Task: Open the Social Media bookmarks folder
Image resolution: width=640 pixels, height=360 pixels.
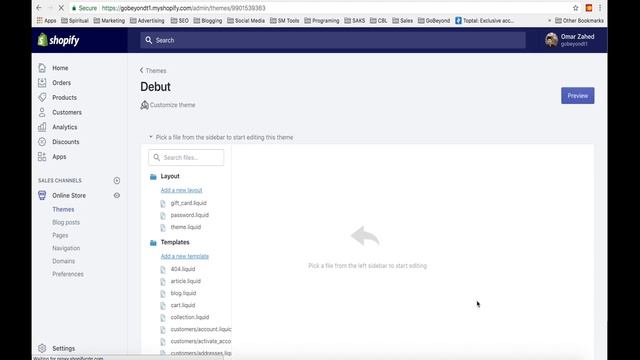Action: 246,20
